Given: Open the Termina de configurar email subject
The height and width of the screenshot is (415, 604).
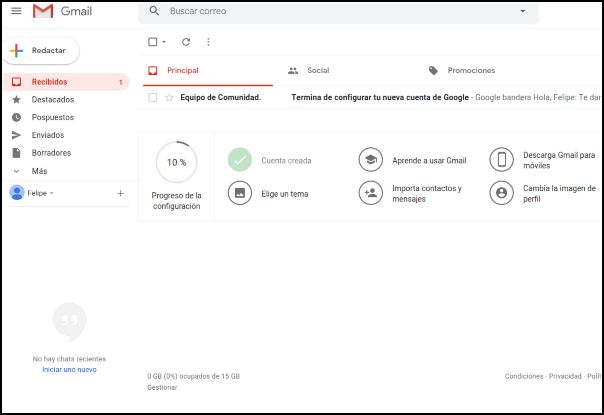Looking at the screenshot, I should [380, 97].
